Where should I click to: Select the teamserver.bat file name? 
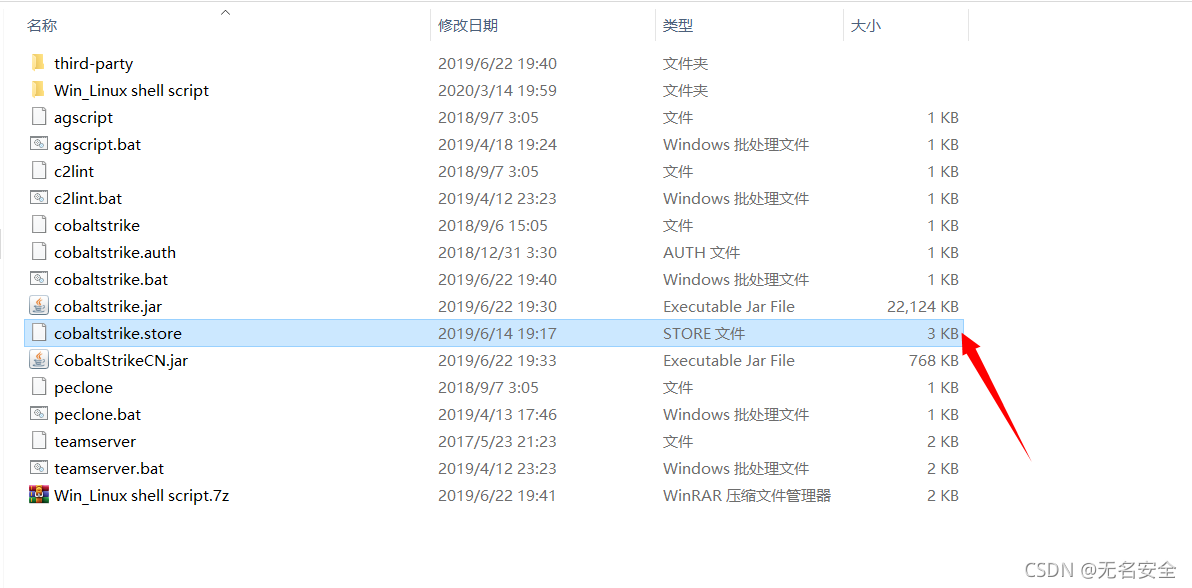coord(109,469)
